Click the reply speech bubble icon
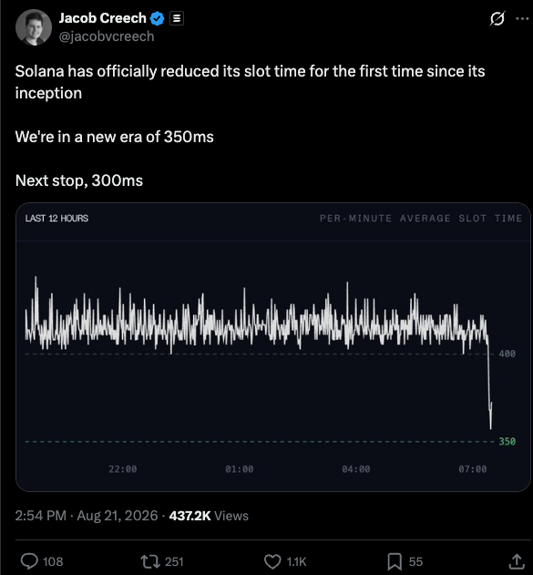This screenshot has width=533, height=575. click(29, 561)
